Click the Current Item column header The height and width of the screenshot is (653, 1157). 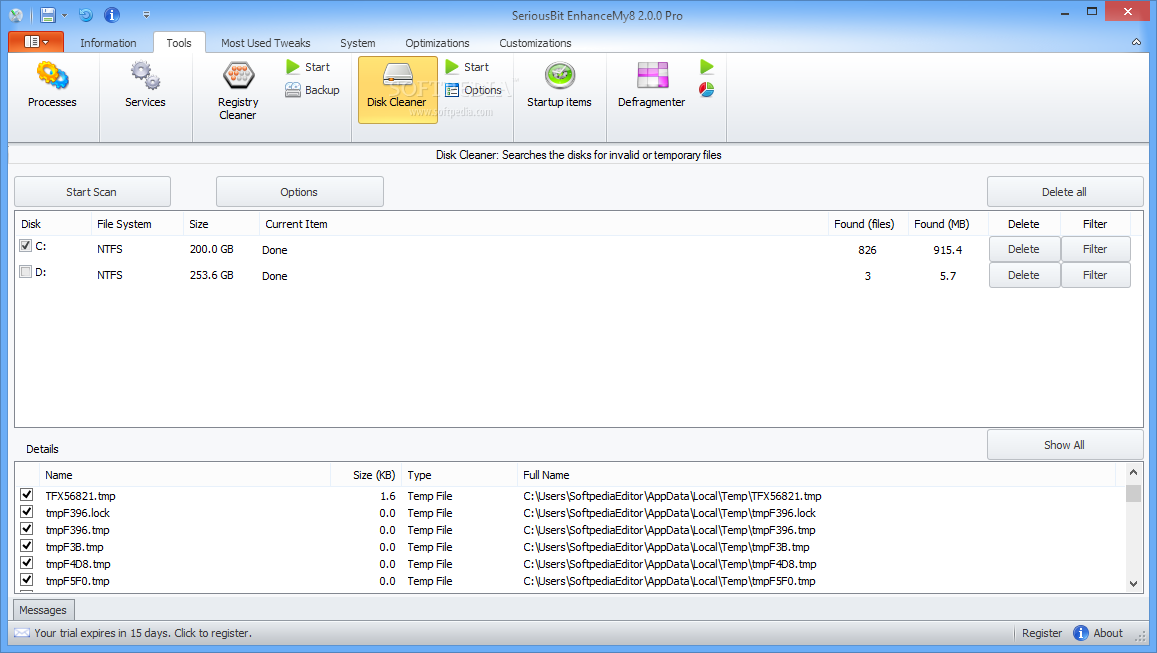(x=543, y=224)
